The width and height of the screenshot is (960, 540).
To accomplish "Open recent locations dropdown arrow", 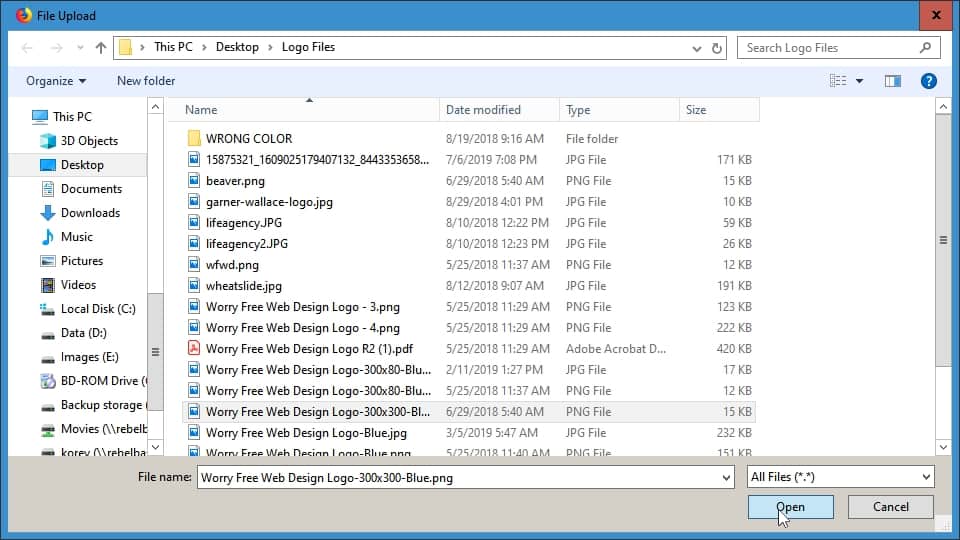I will click(80, 48).
